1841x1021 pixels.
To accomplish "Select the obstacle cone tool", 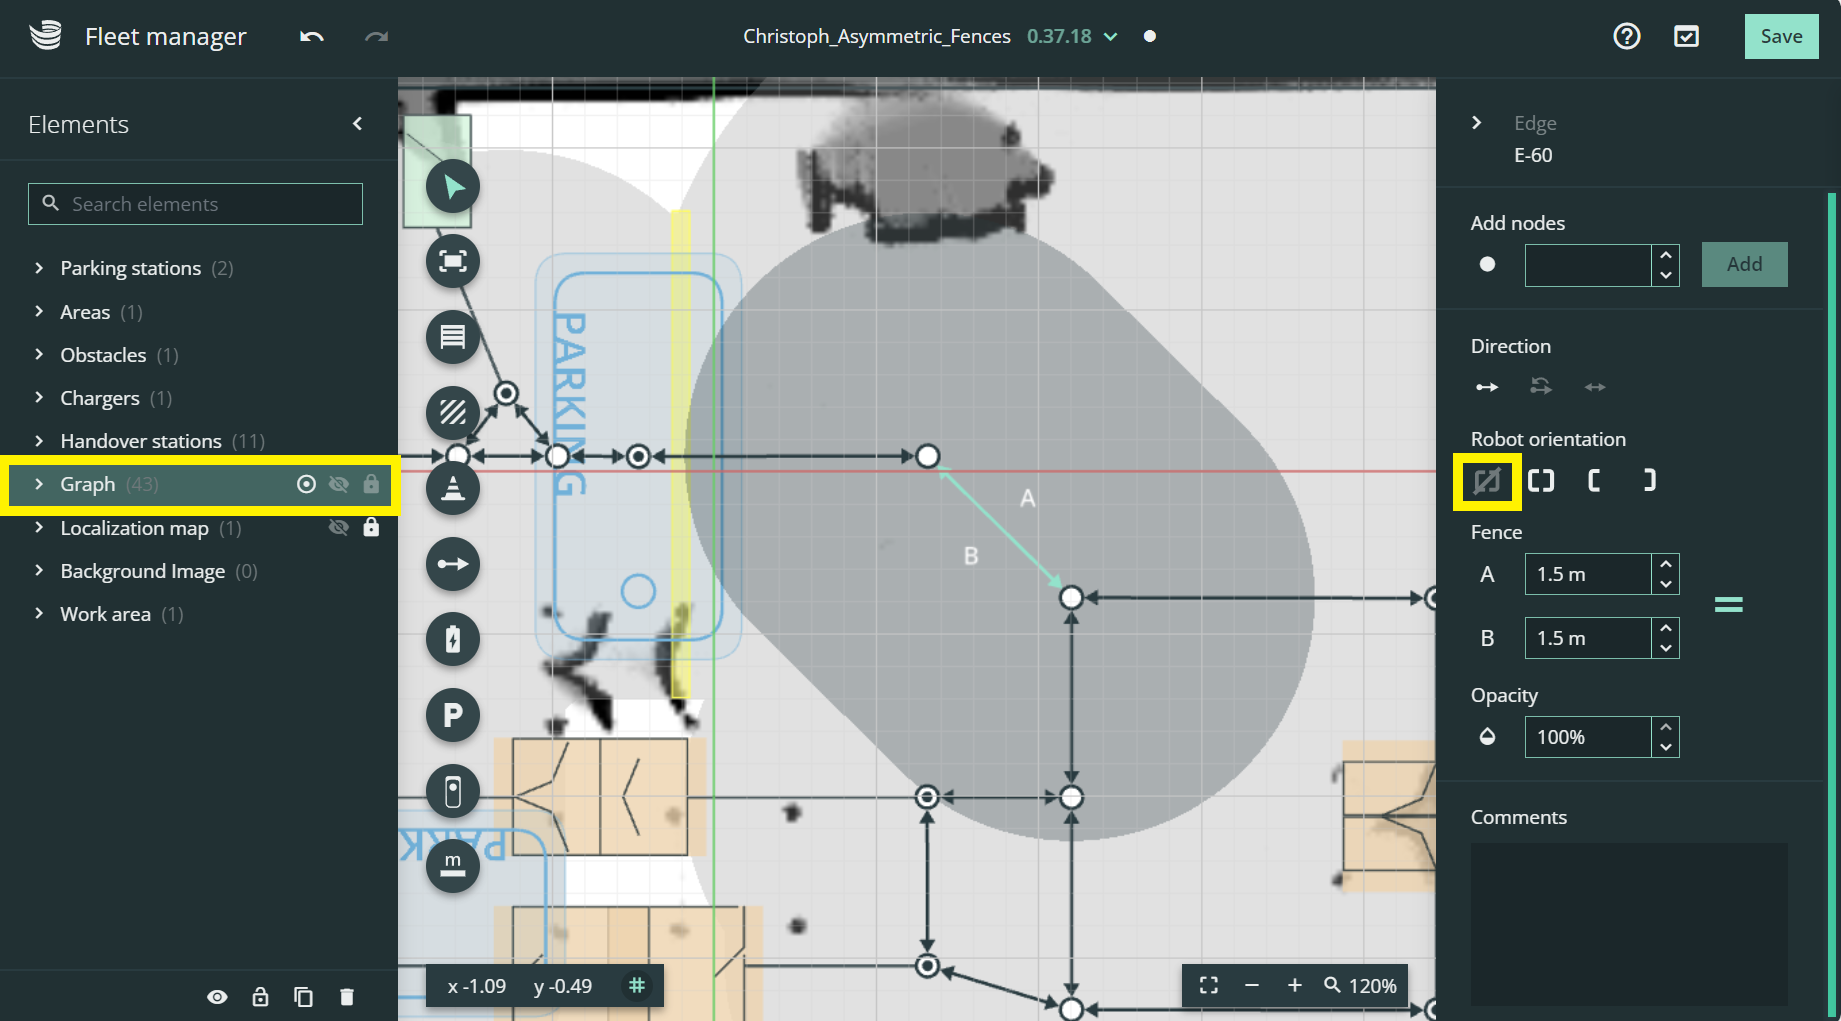I will point(453,489).
